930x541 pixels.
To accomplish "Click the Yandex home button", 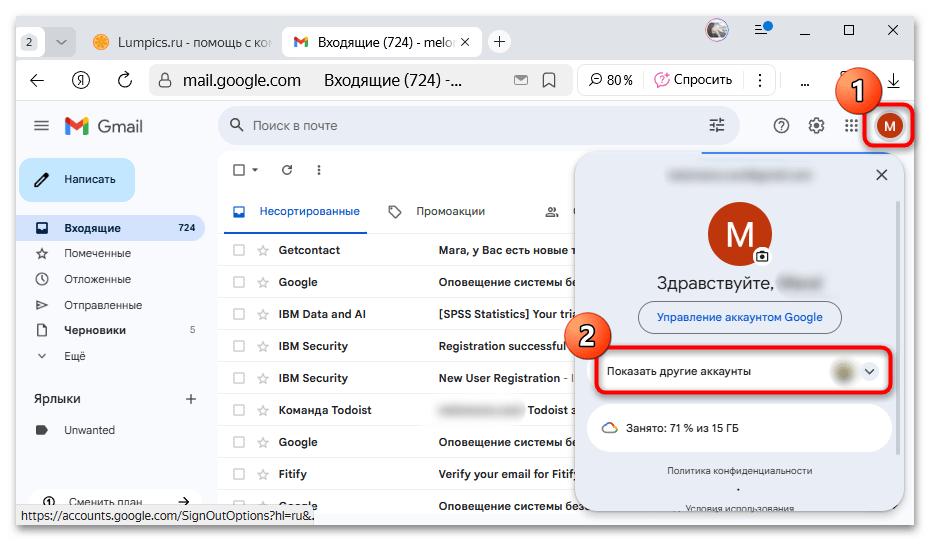I will [81, 80].
